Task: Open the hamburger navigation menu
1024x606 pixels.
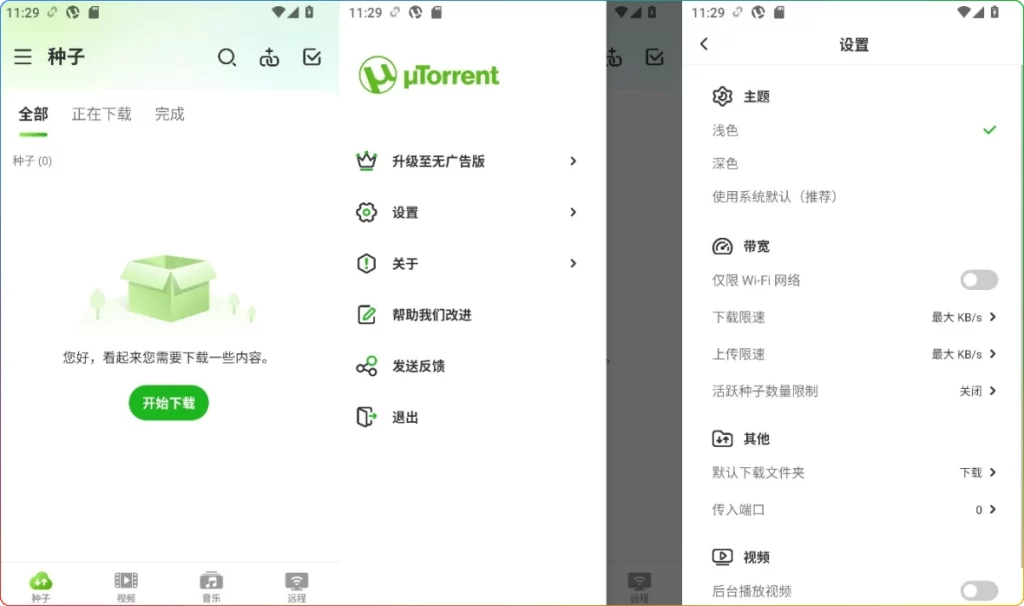Action: click(x=23, y=57)
